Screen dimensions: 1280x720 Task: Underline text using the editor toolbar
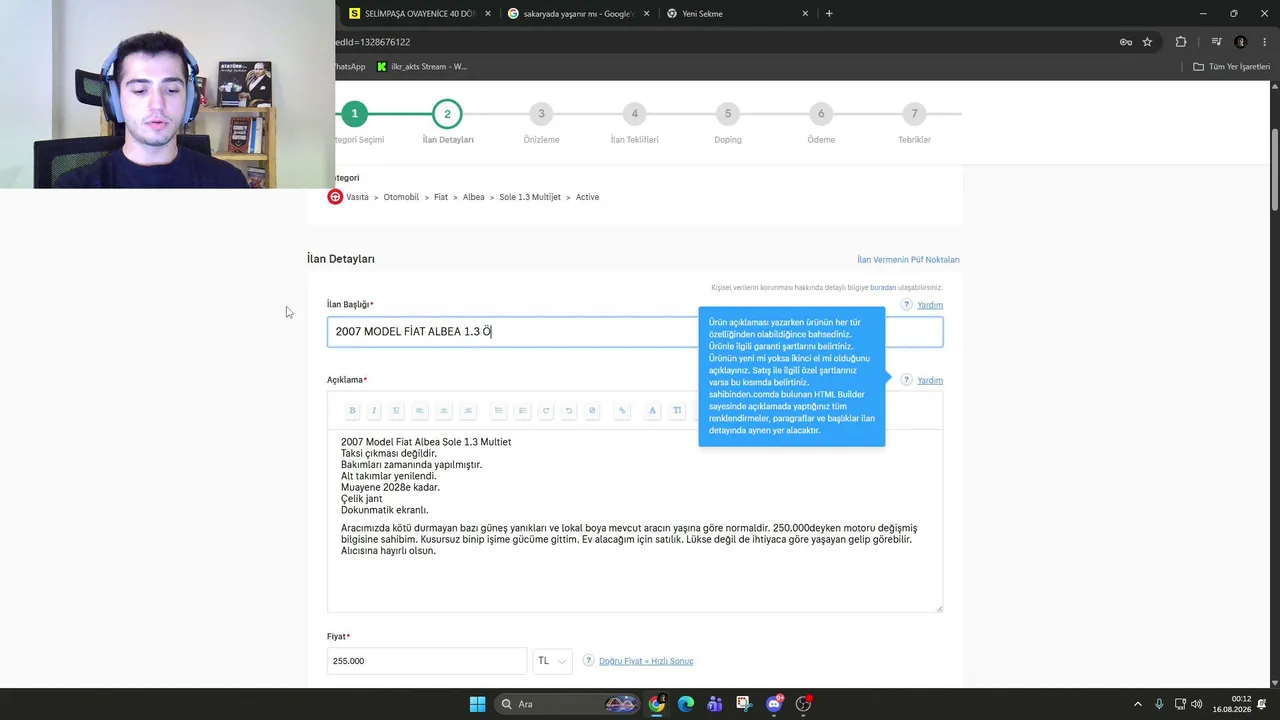click(x=396, y=410)
